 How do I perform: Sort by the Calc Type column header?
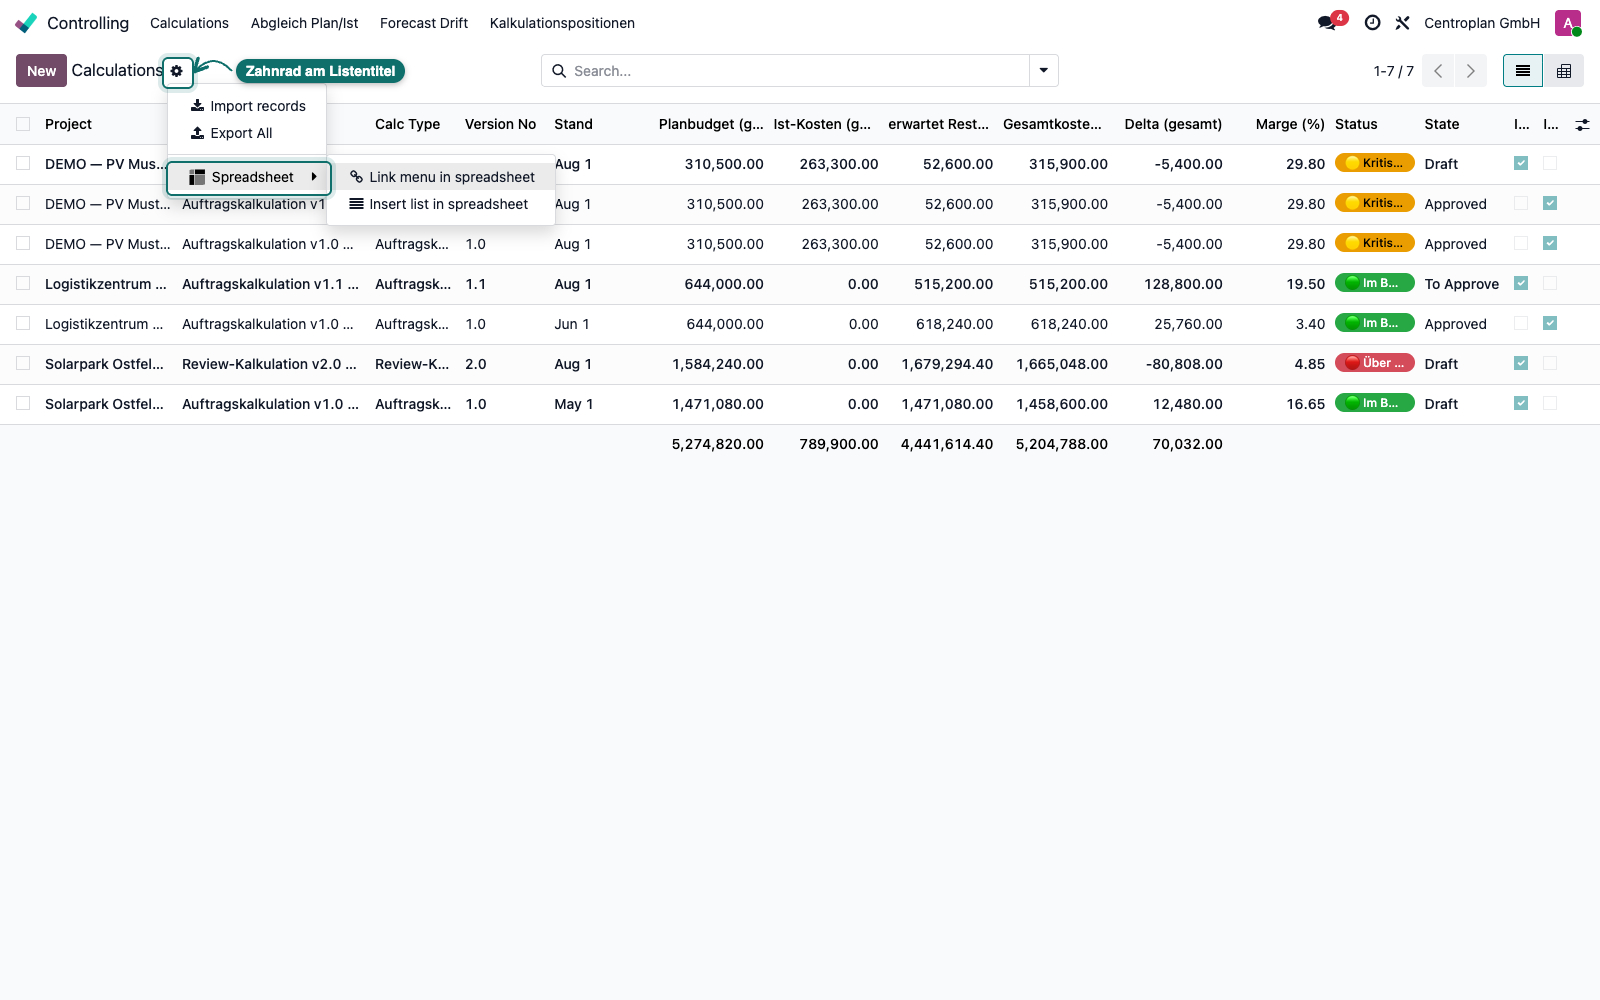point(407,124)
